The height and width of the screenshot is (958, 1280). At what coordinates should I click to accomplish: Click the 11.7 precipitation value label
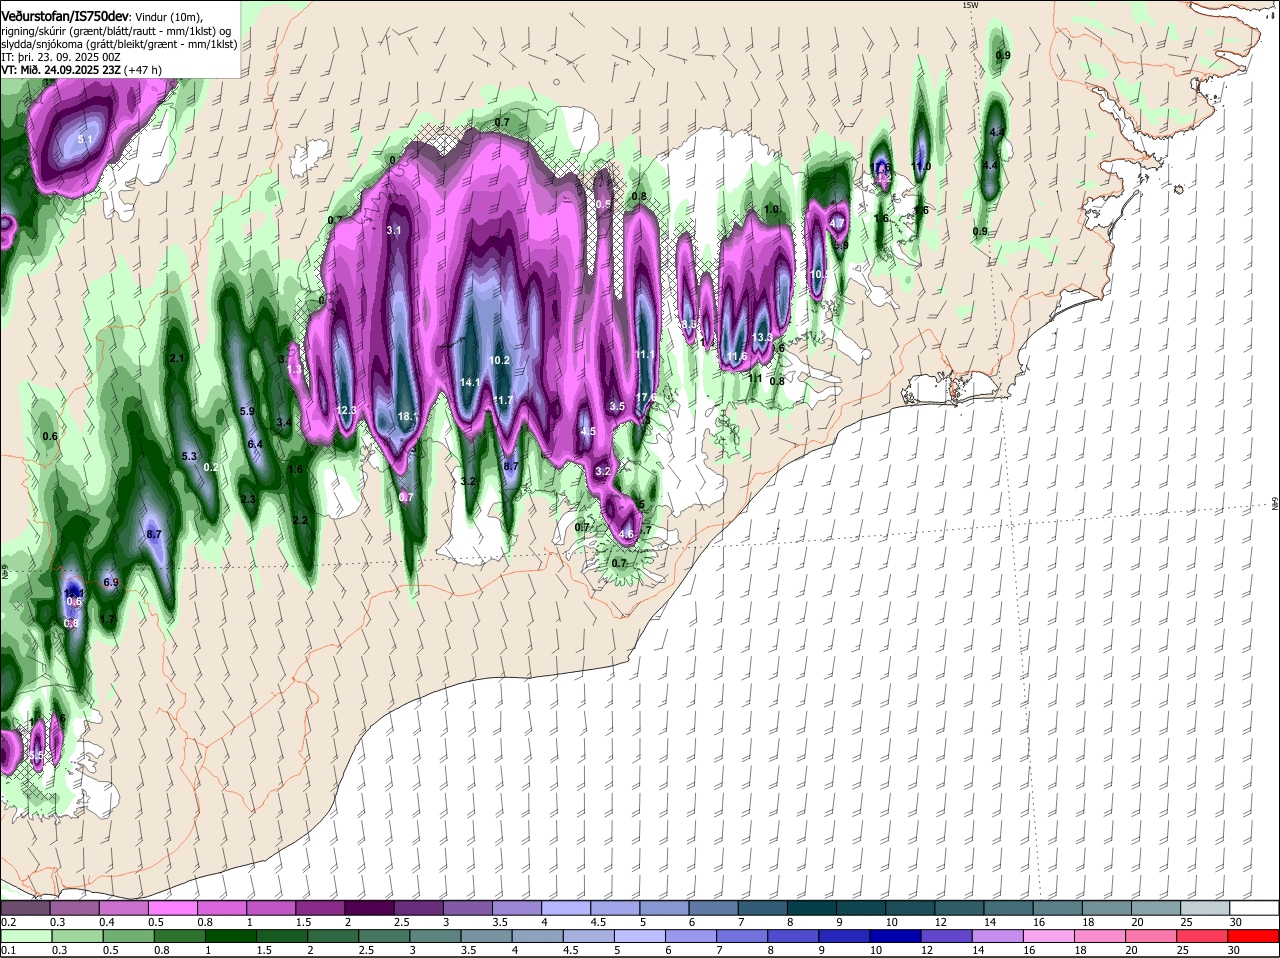(503, 400)
